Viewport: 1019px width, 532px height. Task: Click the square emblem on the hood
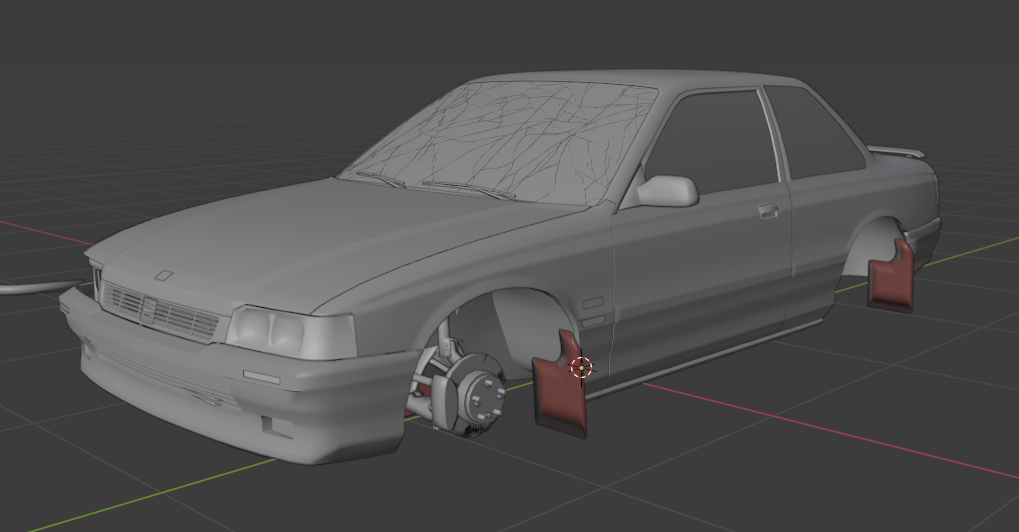(164, 275)
